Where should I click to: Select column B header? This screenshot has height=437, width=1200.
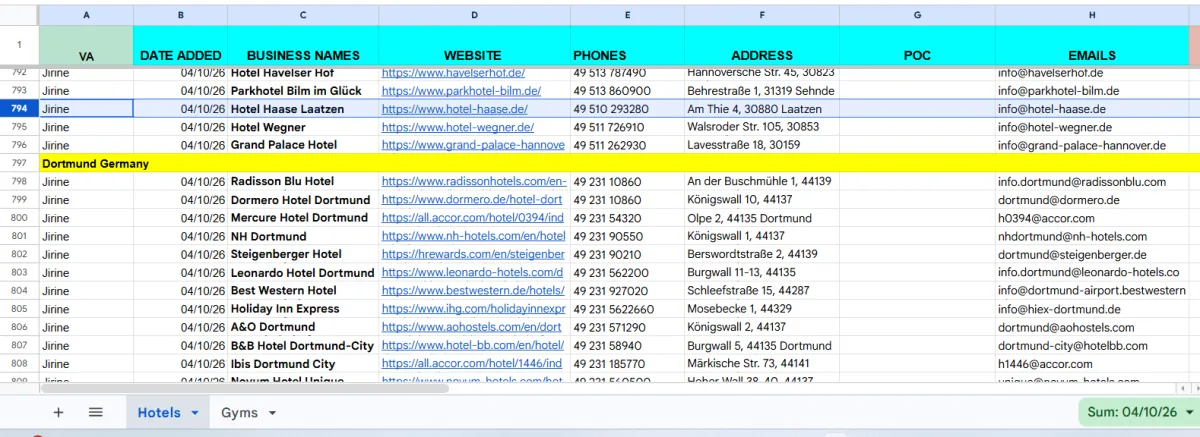click(180, 15)
